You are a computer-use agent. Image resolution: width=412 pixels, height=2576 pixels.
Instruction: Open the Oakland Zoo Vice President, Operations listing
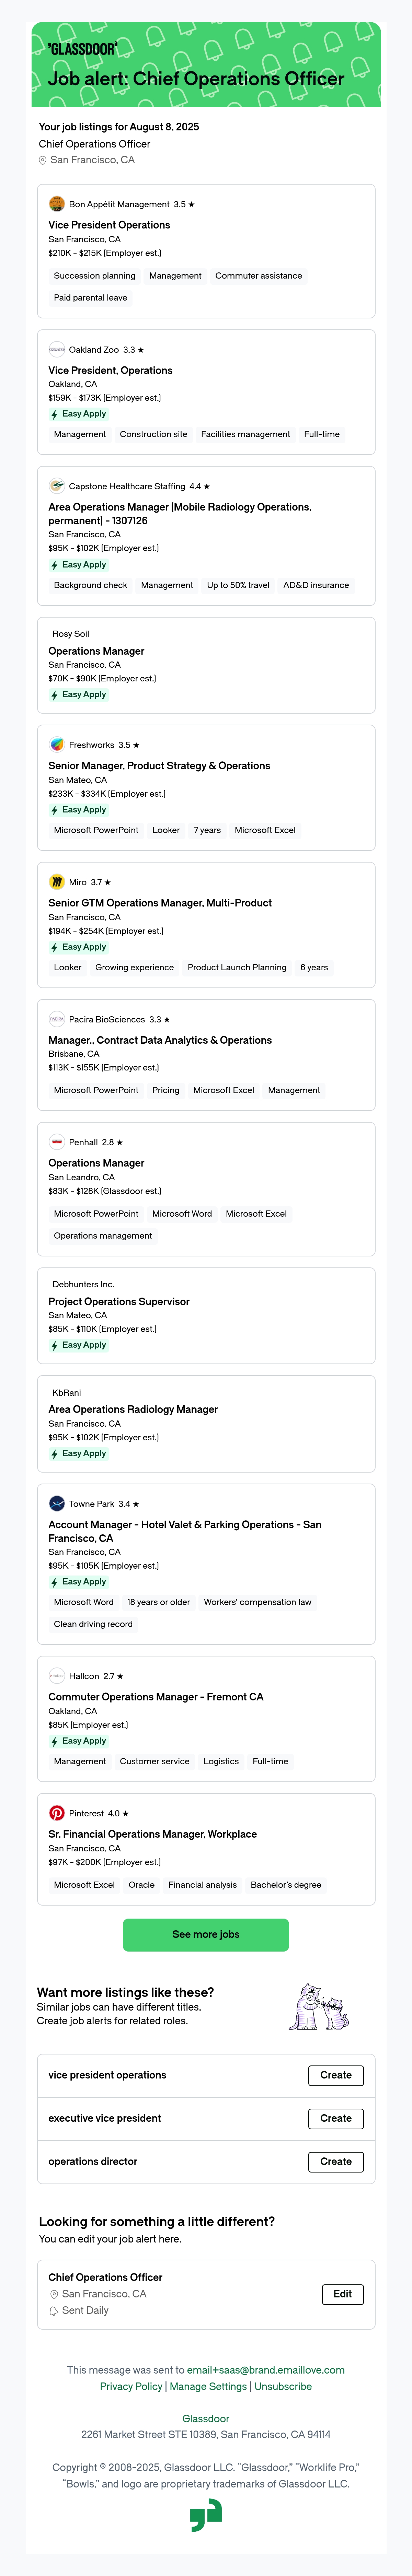tap(110, 370)
